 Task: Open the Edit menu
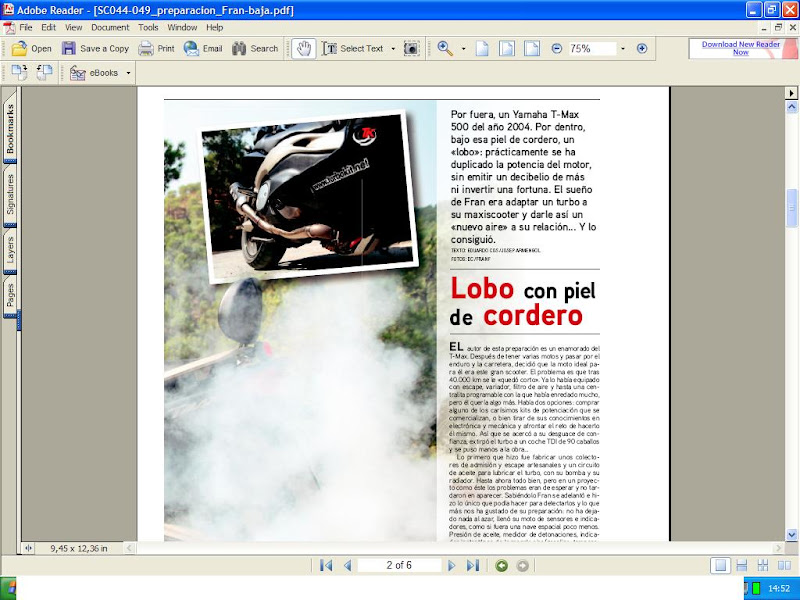point(48,28)
